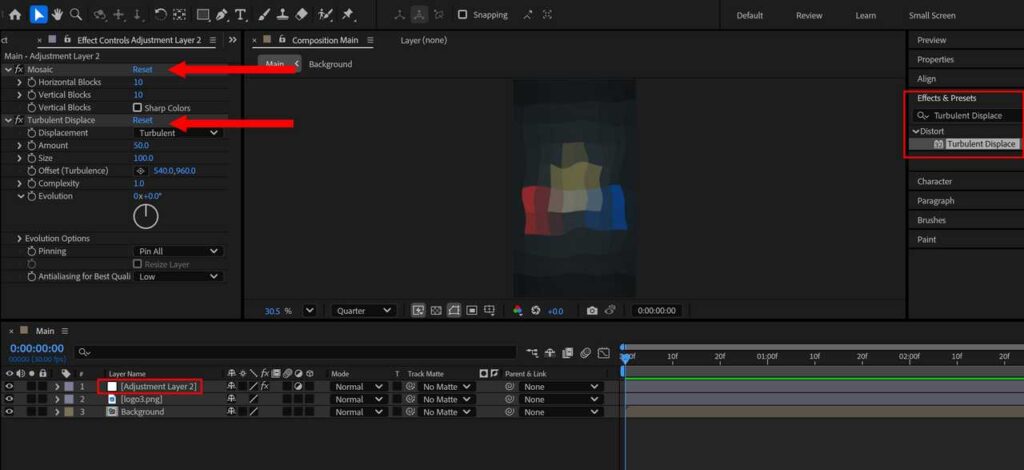Switch to the Small Screen workspace
This screenshot has width=1024, height=470.
click(x=932, y=16)
